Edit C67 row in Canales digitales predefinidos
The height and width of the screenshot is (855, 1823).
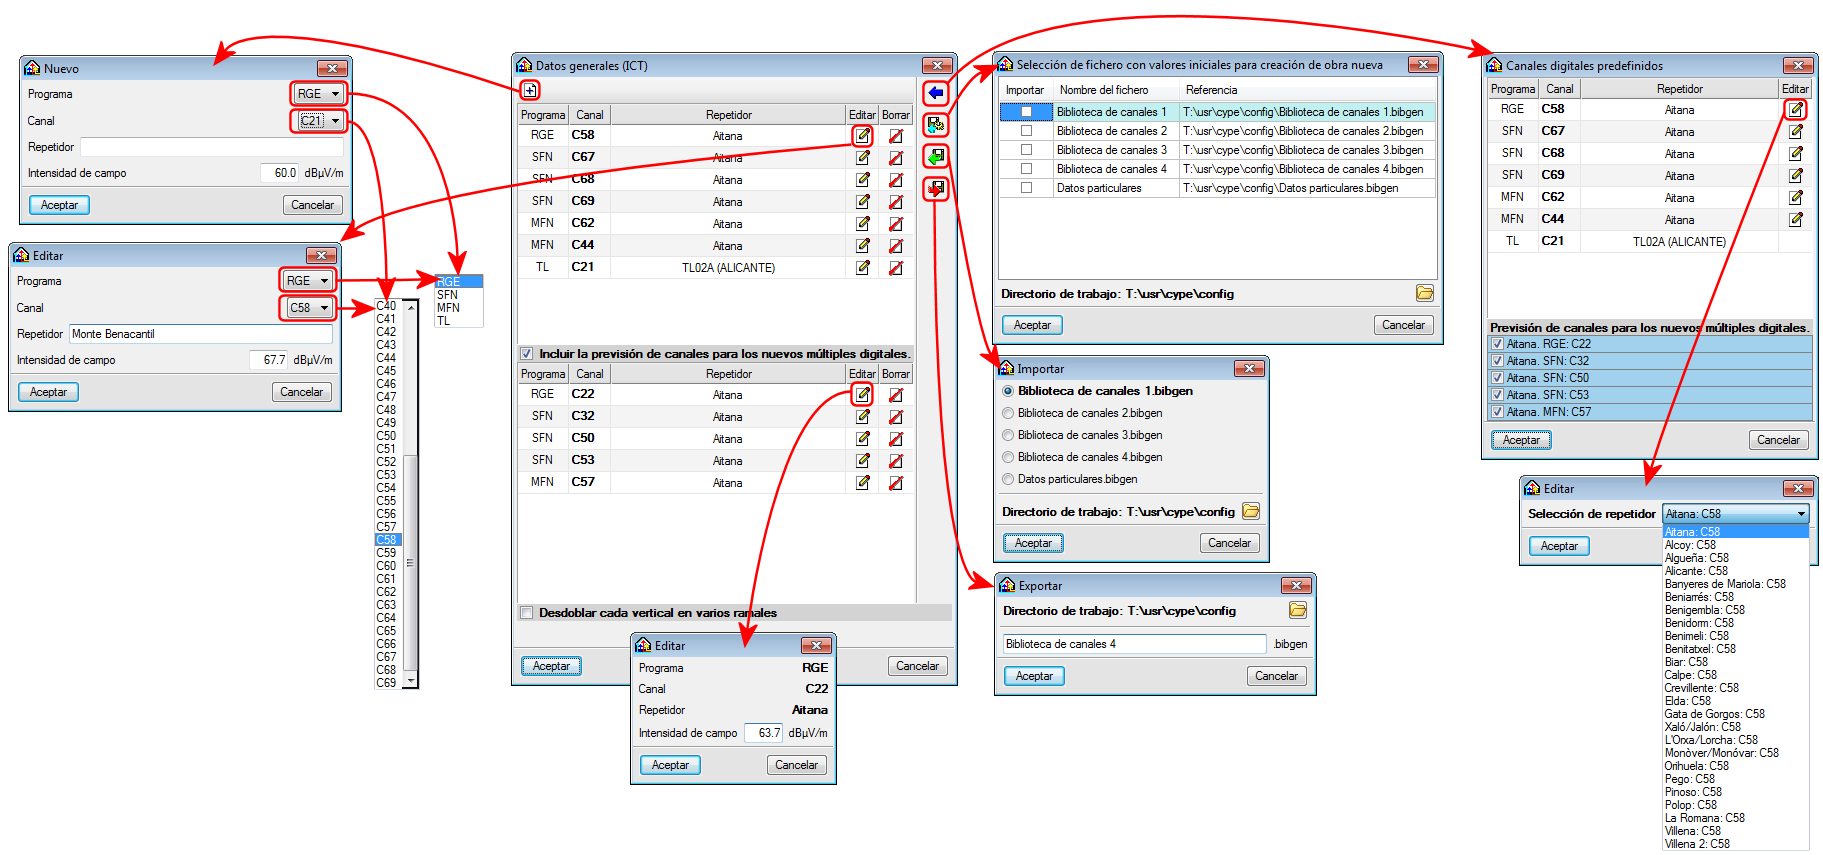[x=1796, y=131]
